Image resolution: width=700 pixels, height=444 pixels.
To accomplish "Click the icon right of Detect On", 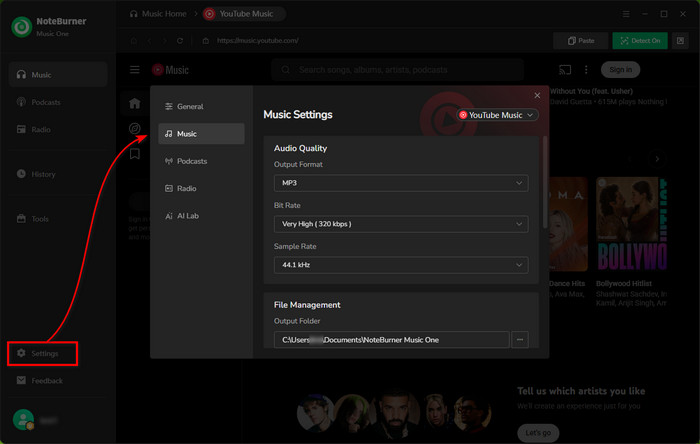I will click(x=680, y=41).
